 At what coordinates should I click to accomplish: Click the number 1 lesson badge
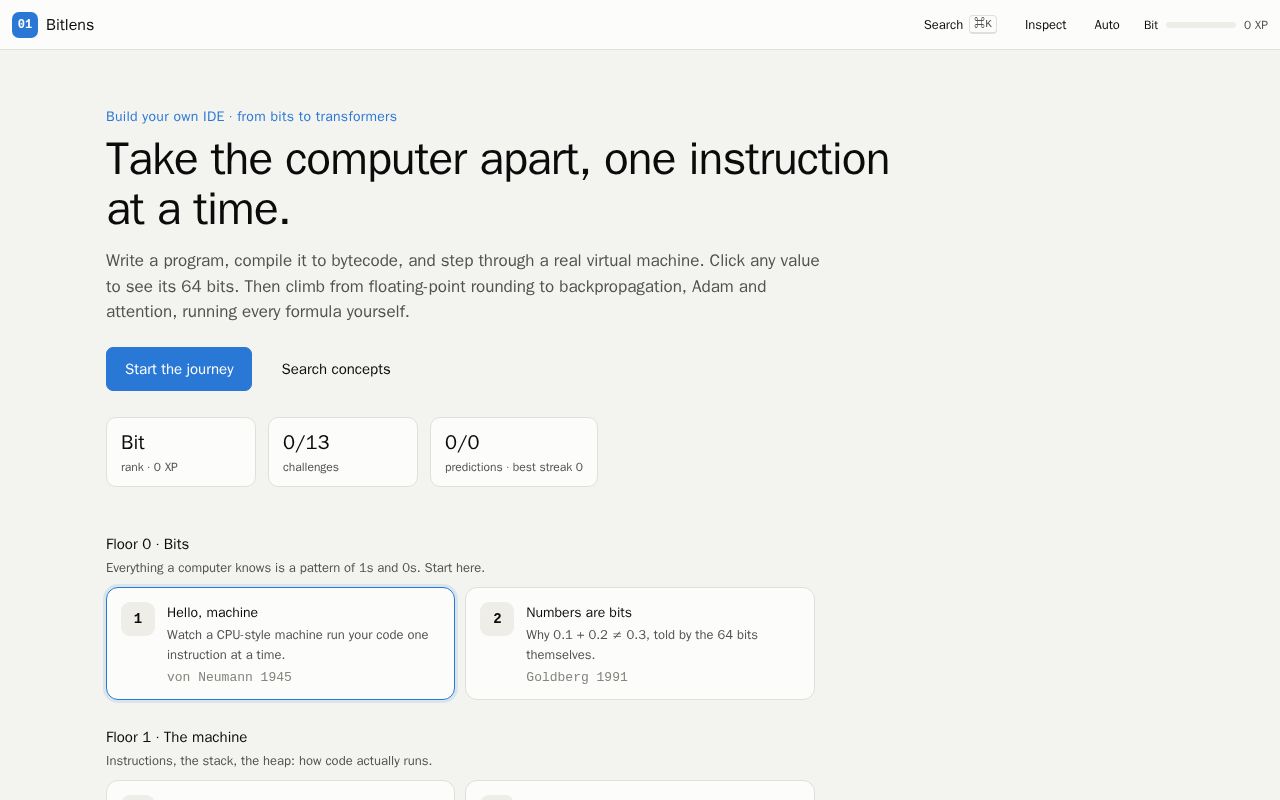[138, 619]
